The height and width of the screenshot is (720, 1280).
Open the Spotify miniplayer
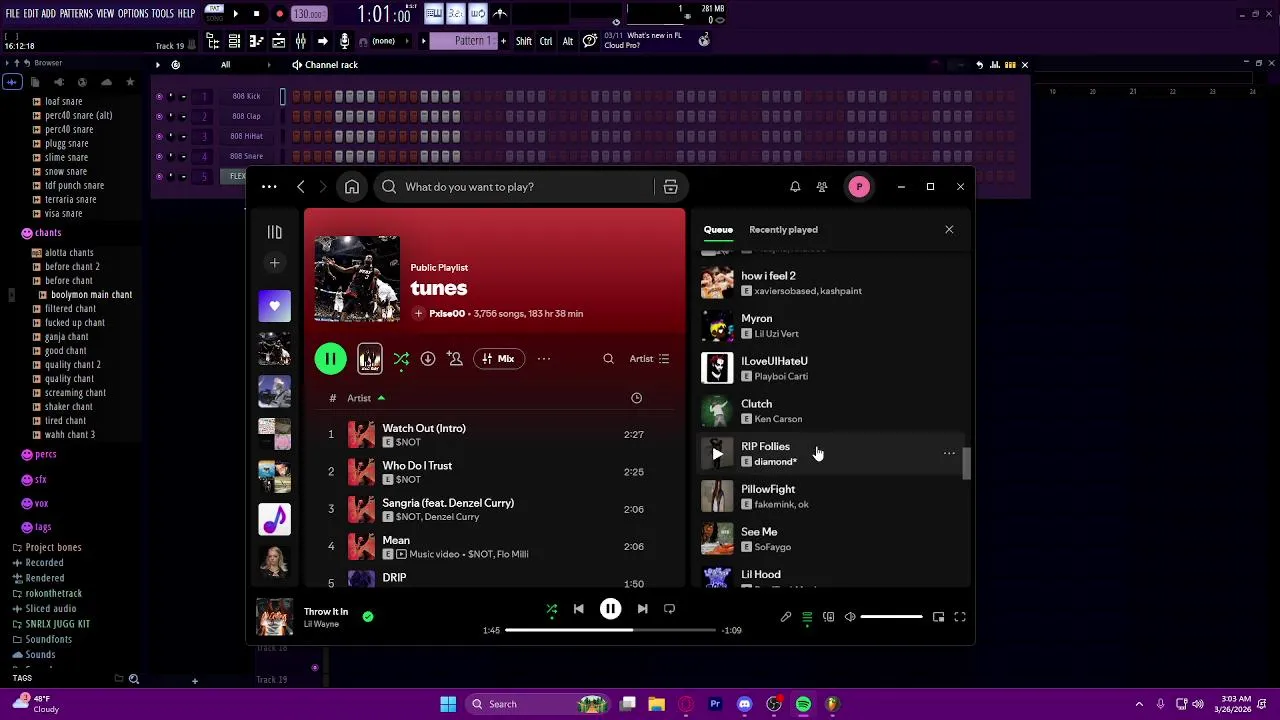938,617
